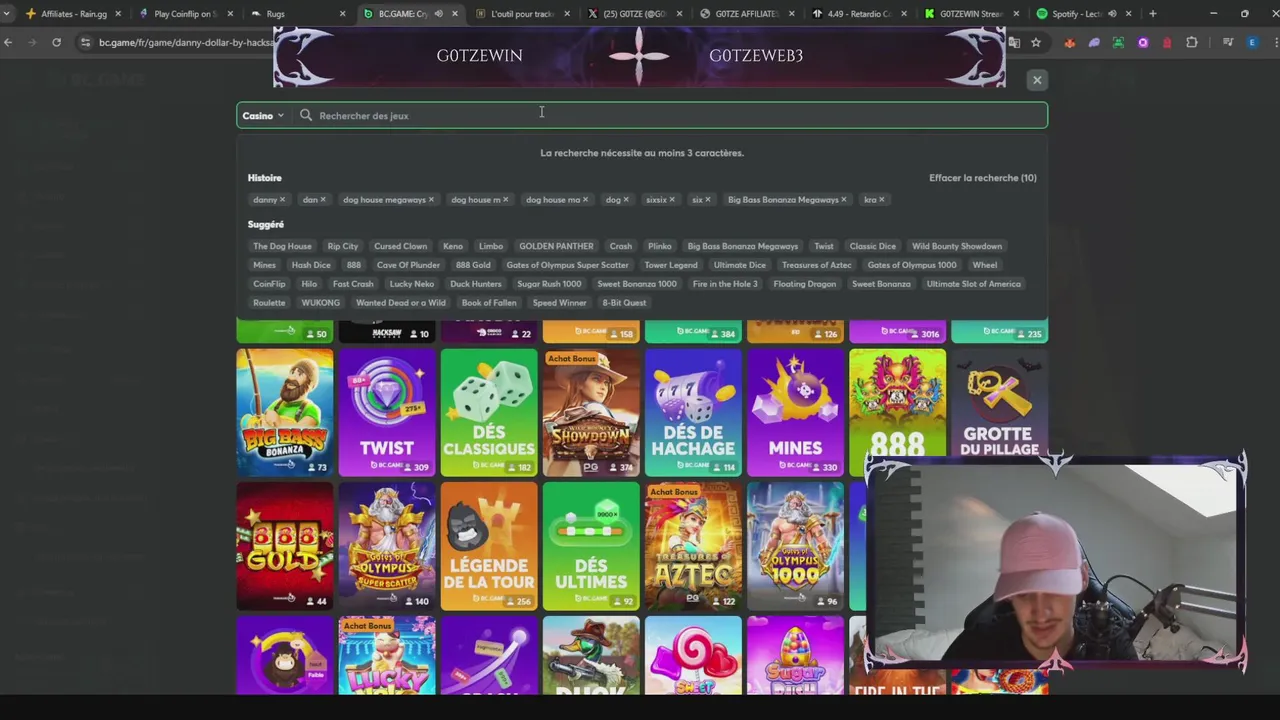
Task: Click Effacer la recherche (10)
Action: click(982, 178)
